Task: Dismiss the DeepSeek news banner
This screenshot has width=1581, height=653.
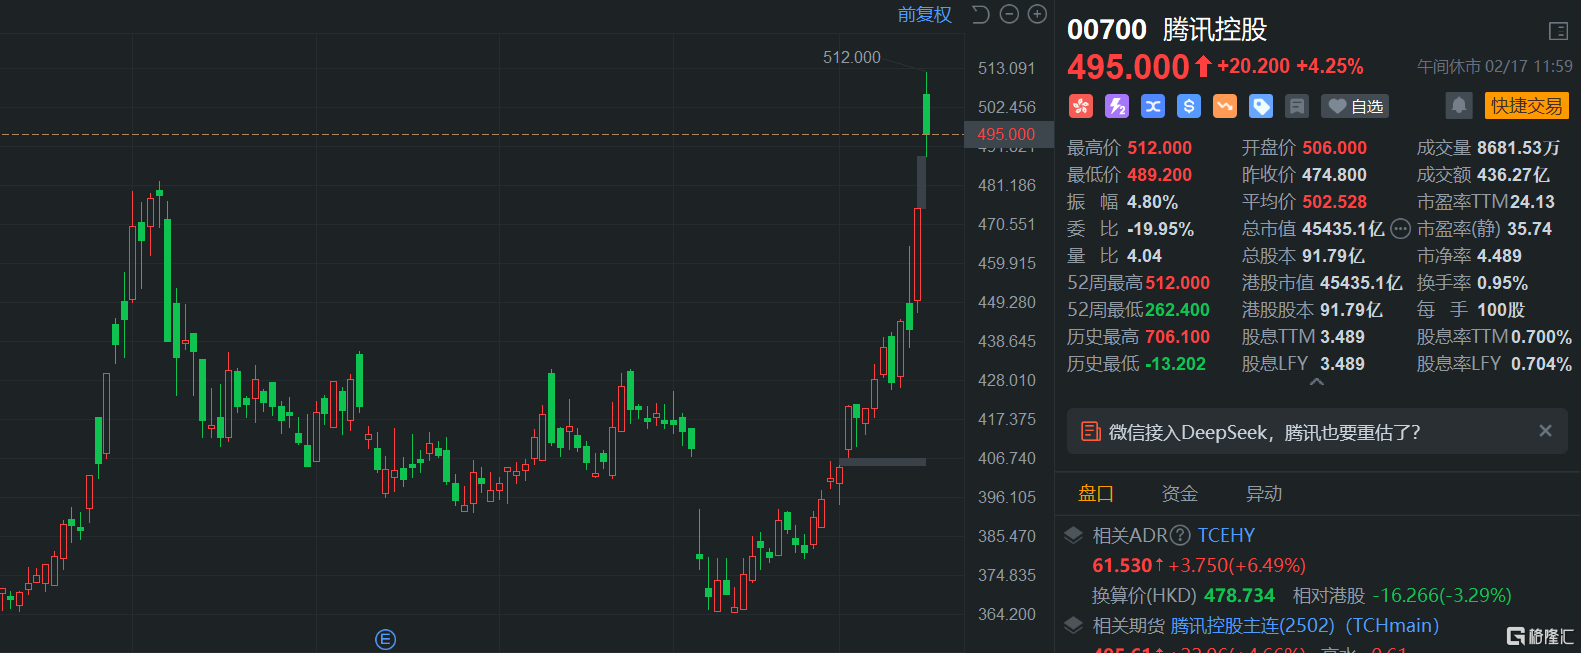Action: pyautogui.click(x=1545, y=431)
